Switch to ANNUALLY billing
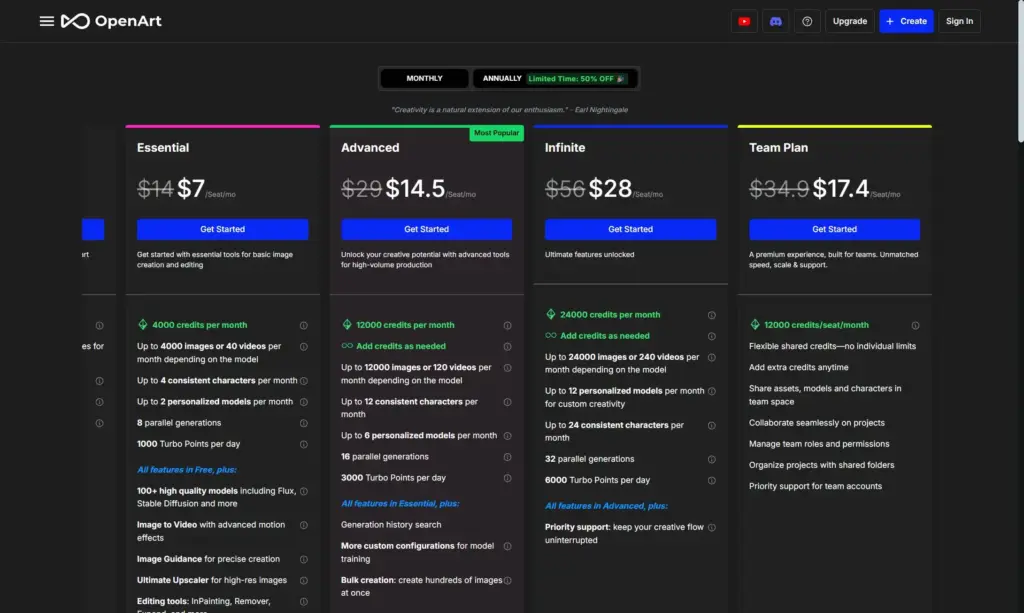The width and height of the screenshot is (1024, 613). point(554,78)
